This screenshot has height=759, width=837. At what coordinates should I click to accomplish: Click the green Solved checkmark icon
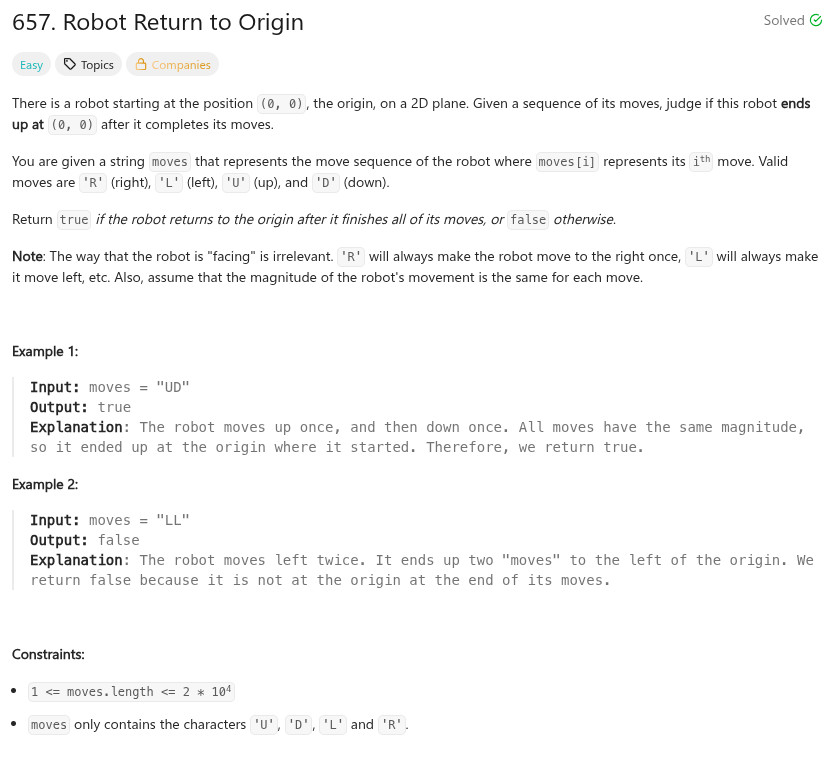815,20
